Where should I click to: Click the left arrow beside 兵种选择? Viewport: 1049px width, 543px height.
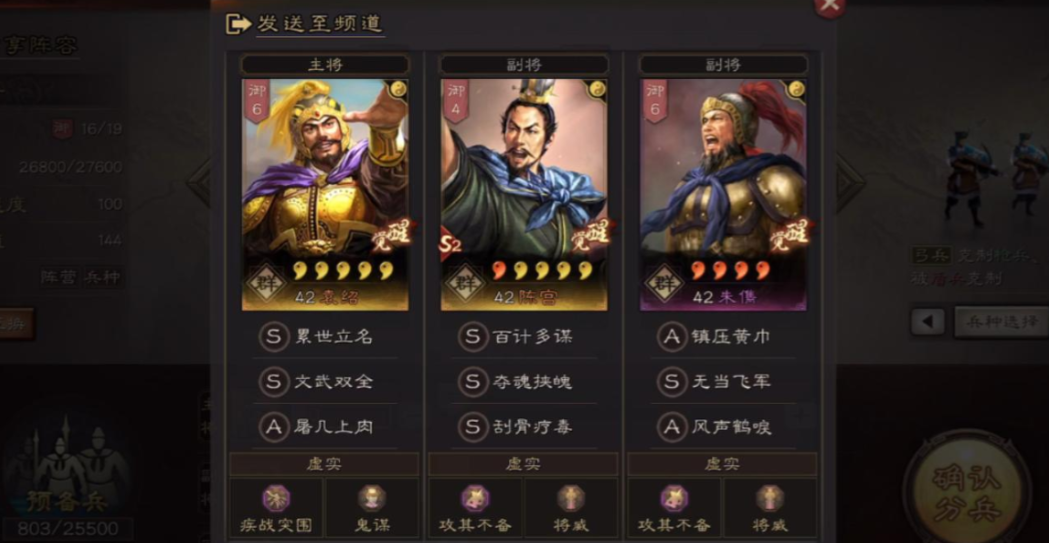(927, 322)
